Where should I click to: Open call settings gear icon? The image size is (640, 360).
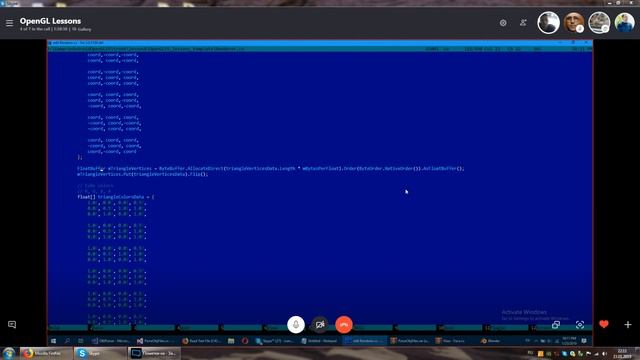pos(503,23)
